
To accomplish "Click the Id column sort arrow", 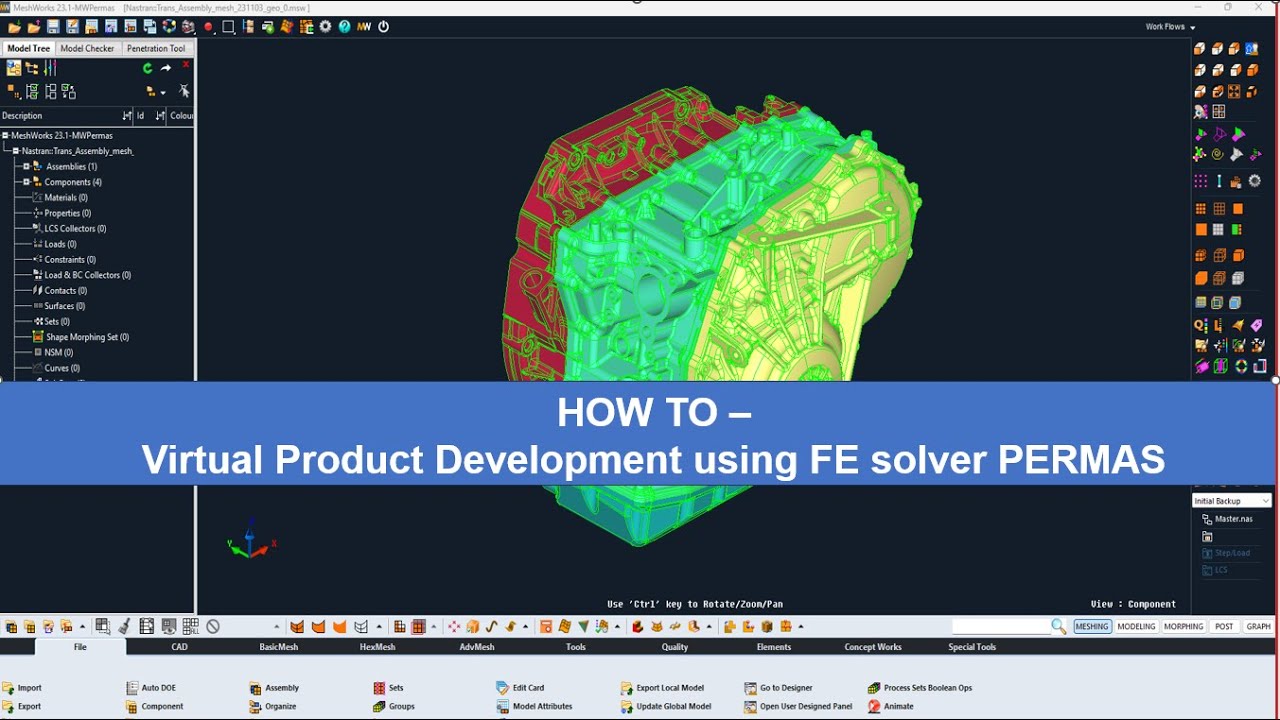I will pos(160,116).
